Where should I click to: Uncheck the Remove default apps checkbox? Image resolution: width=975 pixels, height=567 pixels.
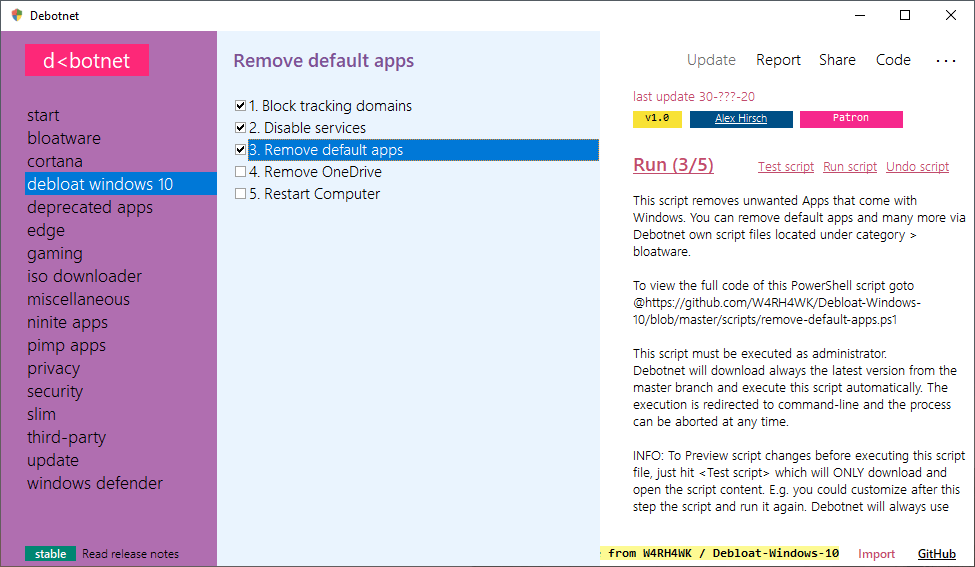click(x=240, y=150)
